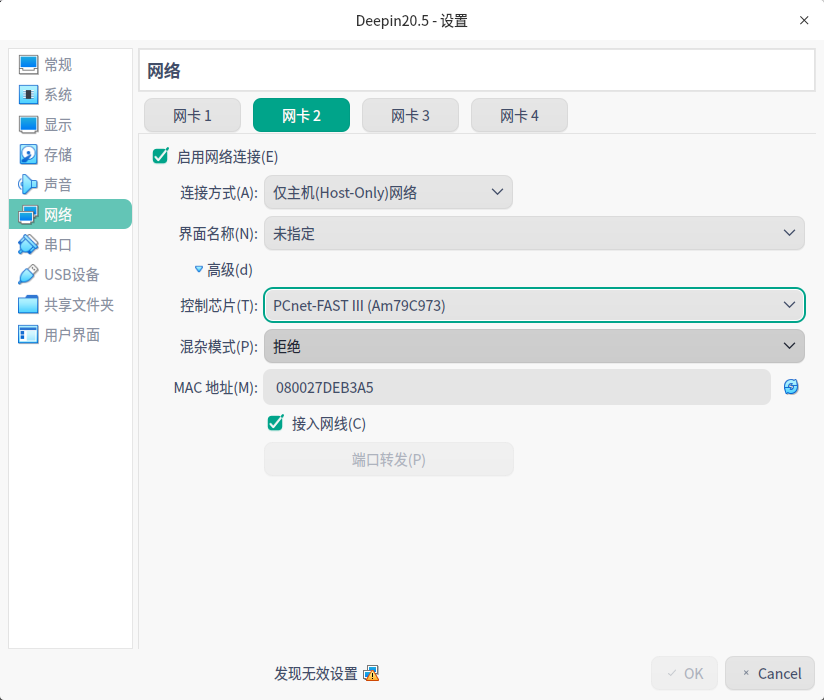This screenshot has height=700, width=824.
Task: Open the USB设备 settings icon
Action: (x=28, y=275)
